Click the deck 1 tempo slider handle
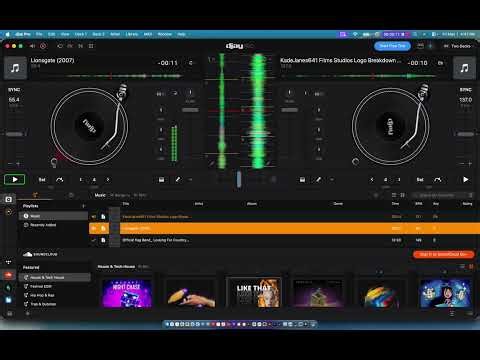Screen dimensions: 480x360 pyautogui.click(x=14, y=134)
